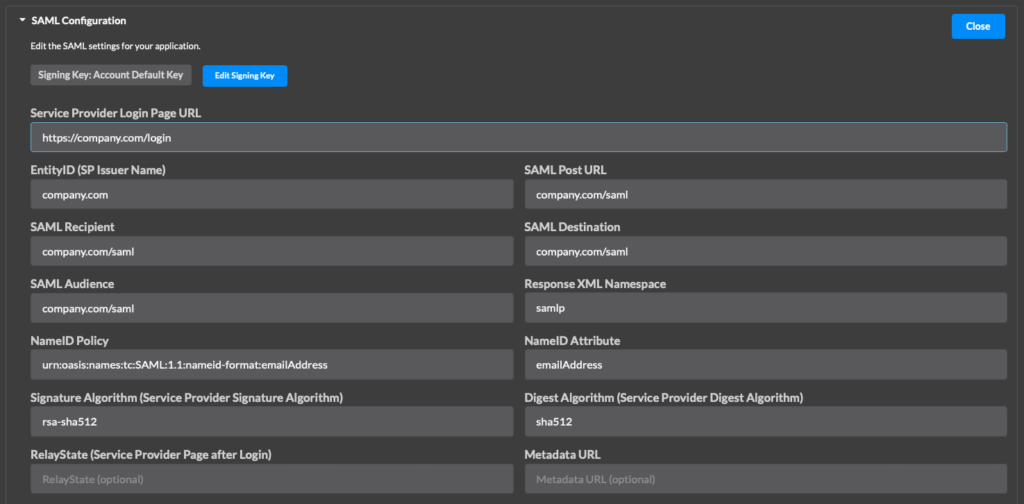1024x504 pixels.
Task: Click the Edit Signing Key button
Action: 245,76
